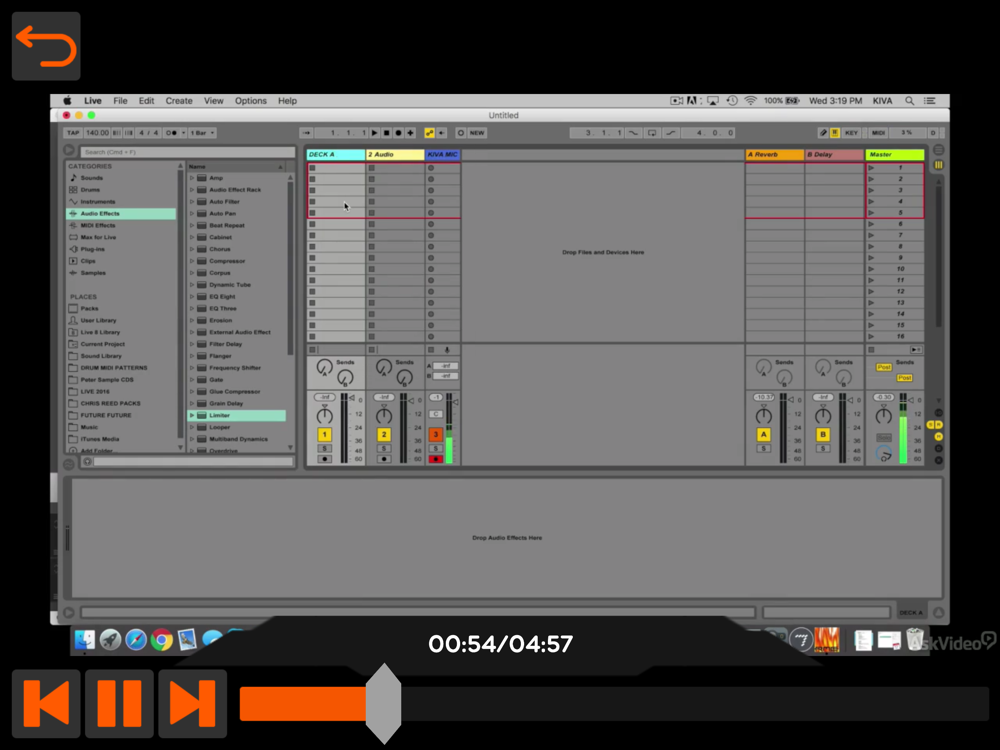Viewport: 1000px width, 750px height.
Task: Open the Help menu
Action: coord(287,101)
